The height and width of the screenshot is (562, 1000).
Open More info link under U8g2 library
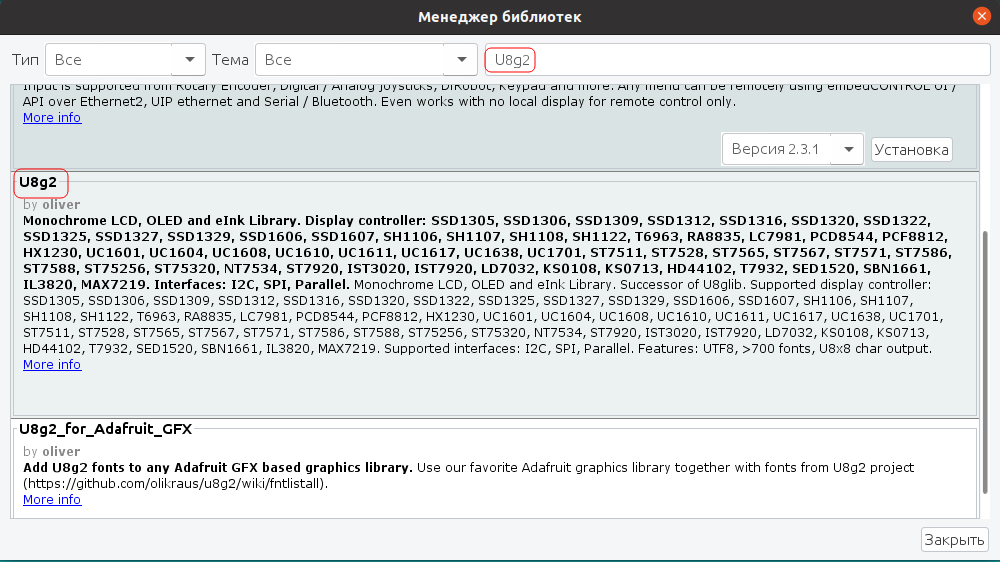click(x=52, y=365)
